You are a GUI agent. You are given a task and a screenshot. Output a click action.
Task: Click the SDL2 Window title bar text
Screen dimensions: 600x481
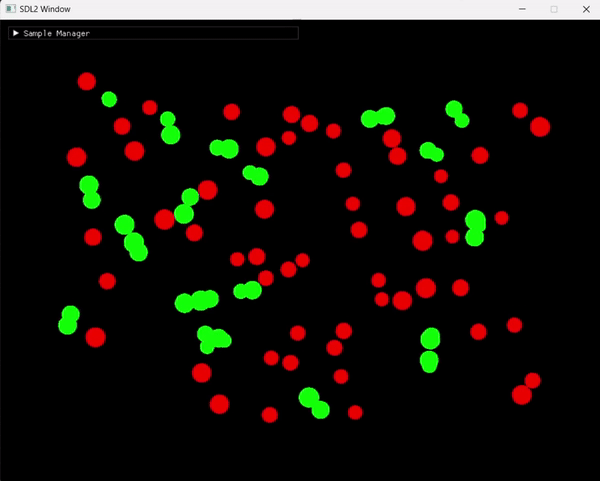tap(45, 9)
